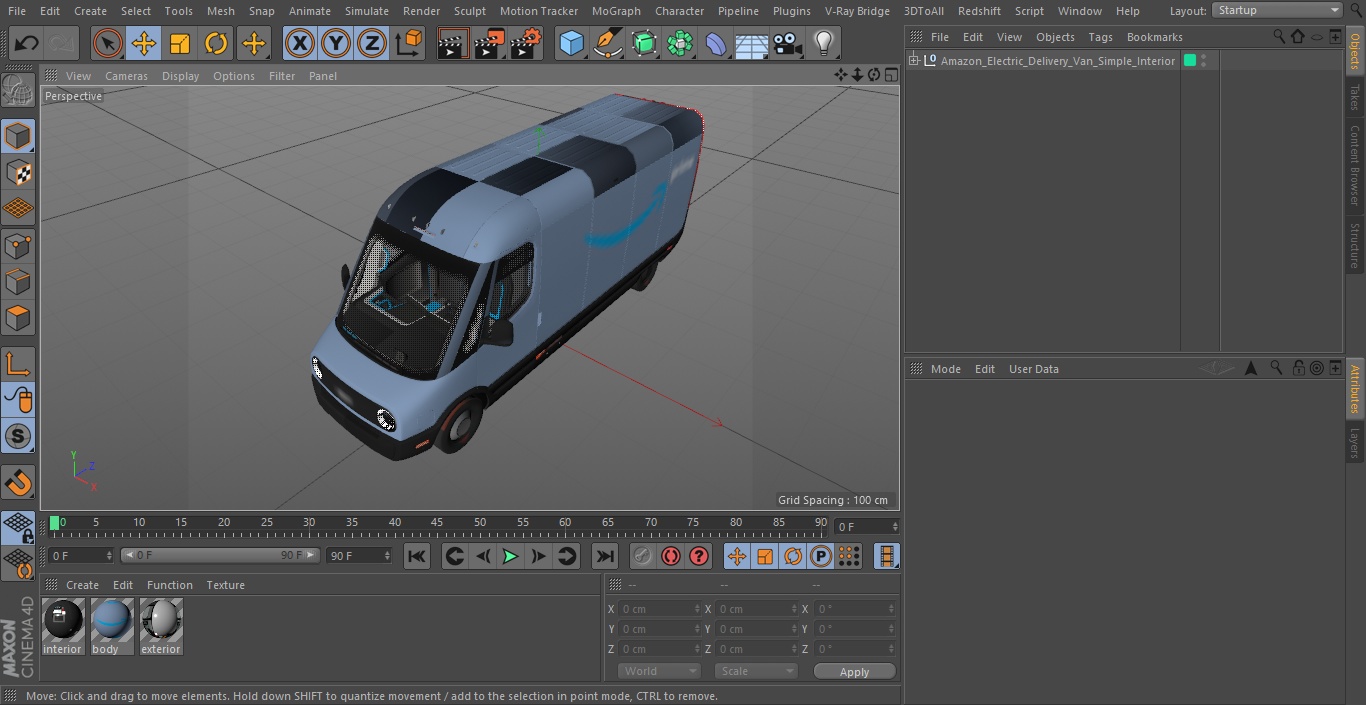Image resolution: width=1366 pixels, height=705 pixels.
Task: Play animation forward
Action: point(510,556)
